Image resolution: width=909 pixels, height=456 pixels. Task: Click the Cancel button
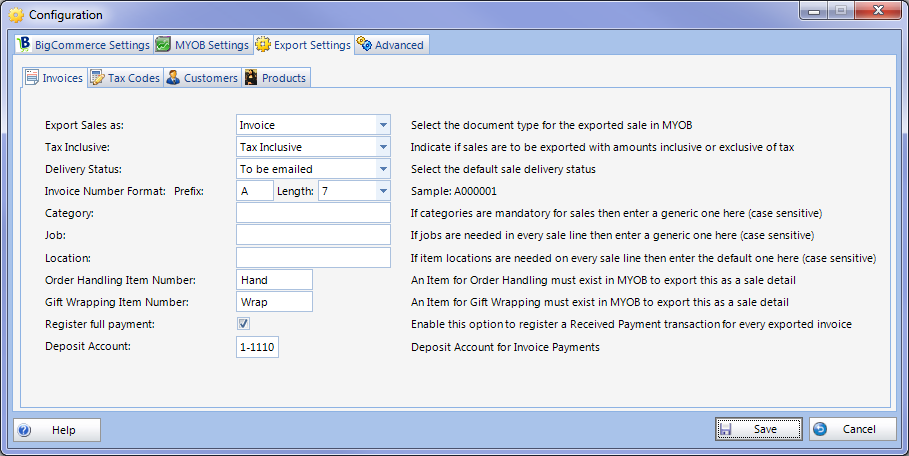pyautogui.click(x=853, y=429)
